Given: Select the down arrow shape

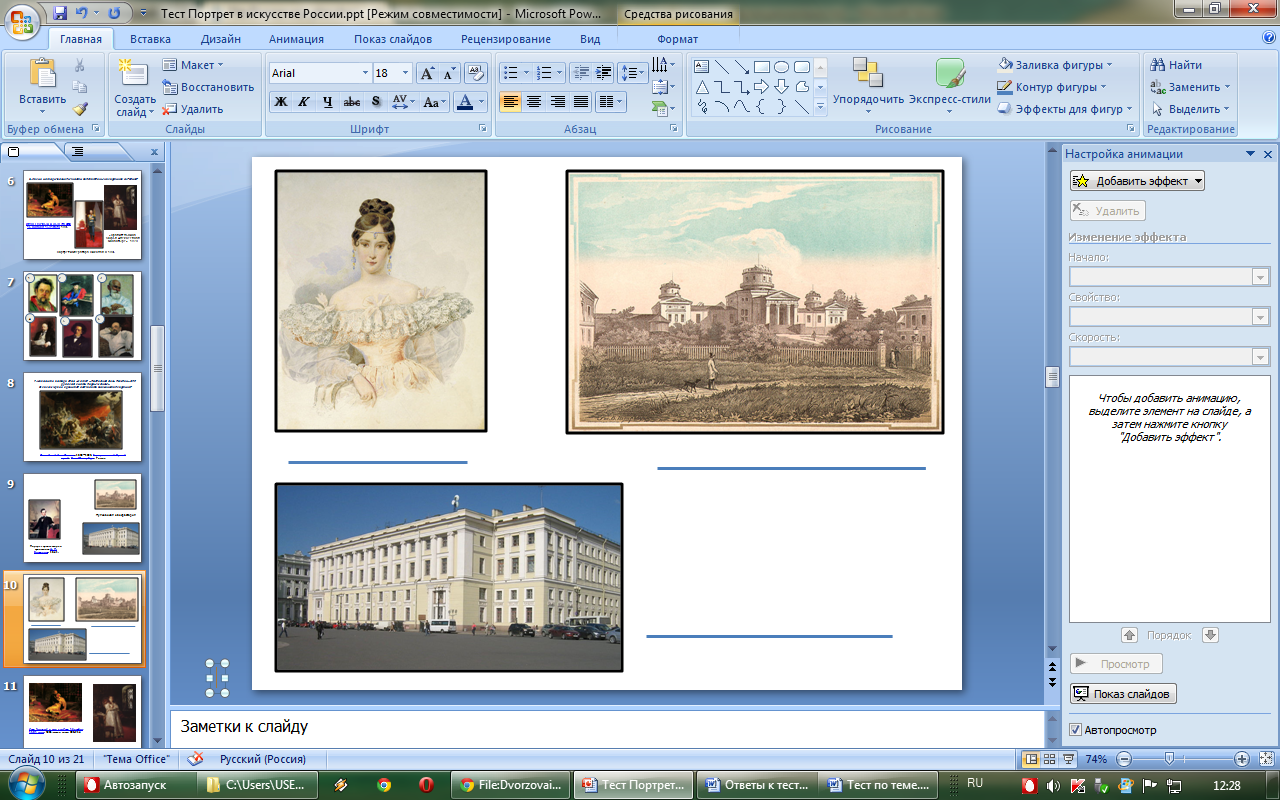Looking at the screenshot, I should coord(781,87).
